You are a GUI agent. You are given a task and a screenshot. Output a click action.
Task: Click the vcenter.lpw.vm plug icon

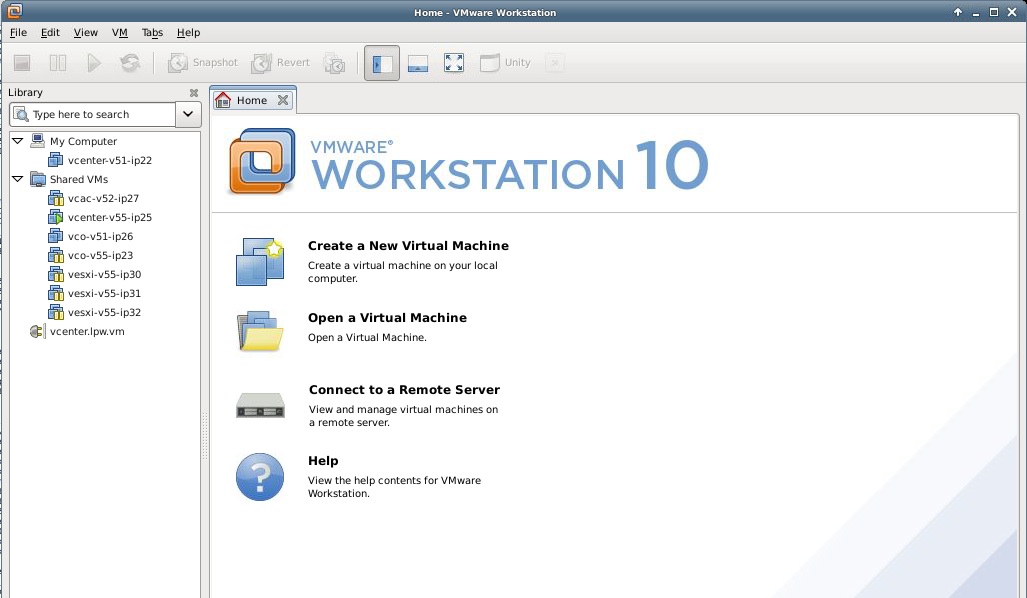37,331
